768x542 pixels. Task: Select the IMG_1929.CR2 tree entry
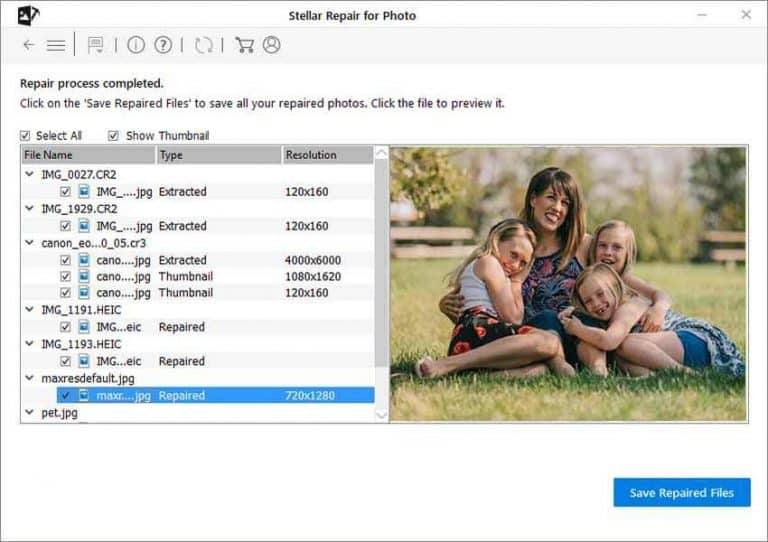pyautogui.click(x=79, y=209)
